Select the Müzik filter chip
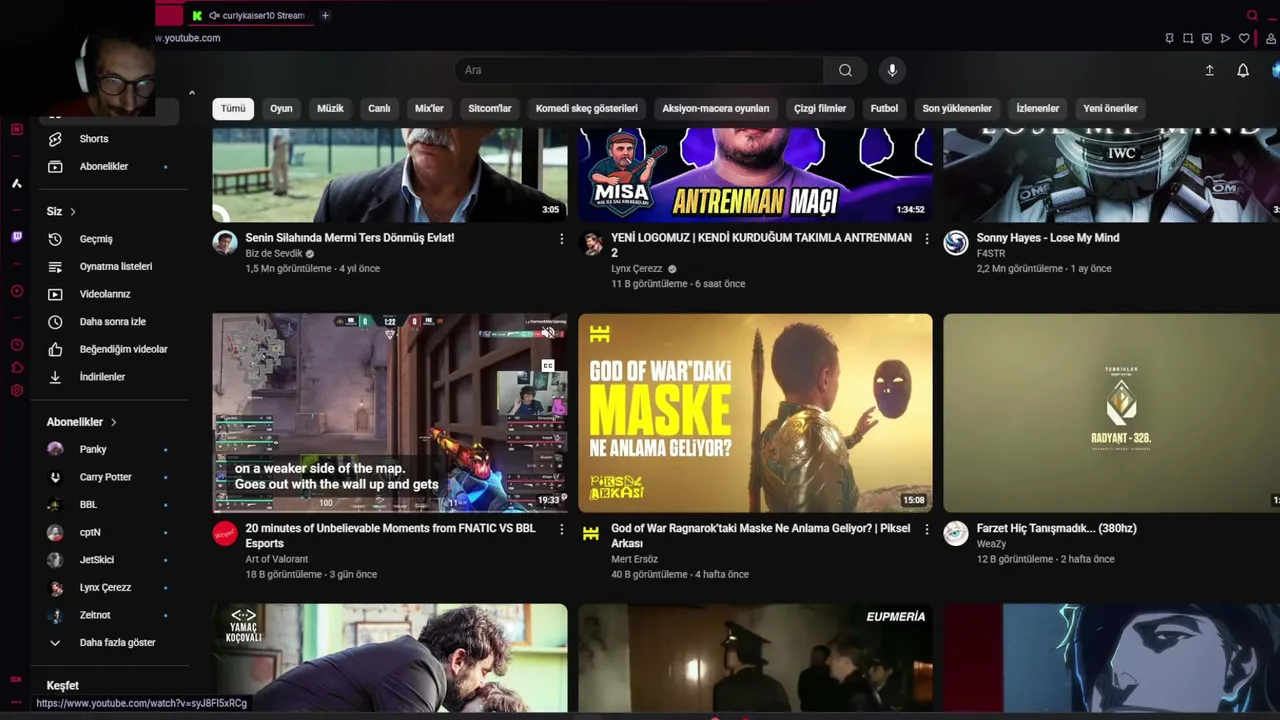Viewport: 1280px width, 720px height. click(x=330, y=108)
